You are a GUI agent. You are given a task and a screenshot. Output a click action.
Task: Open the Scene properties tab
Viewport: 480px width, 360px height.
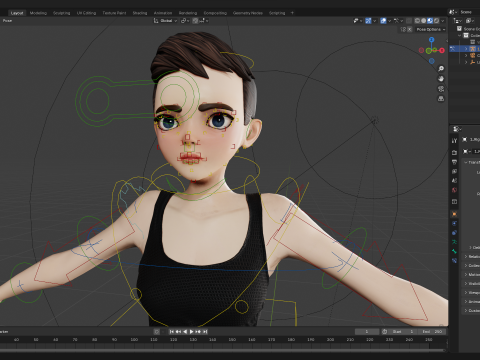click(454, 181)
